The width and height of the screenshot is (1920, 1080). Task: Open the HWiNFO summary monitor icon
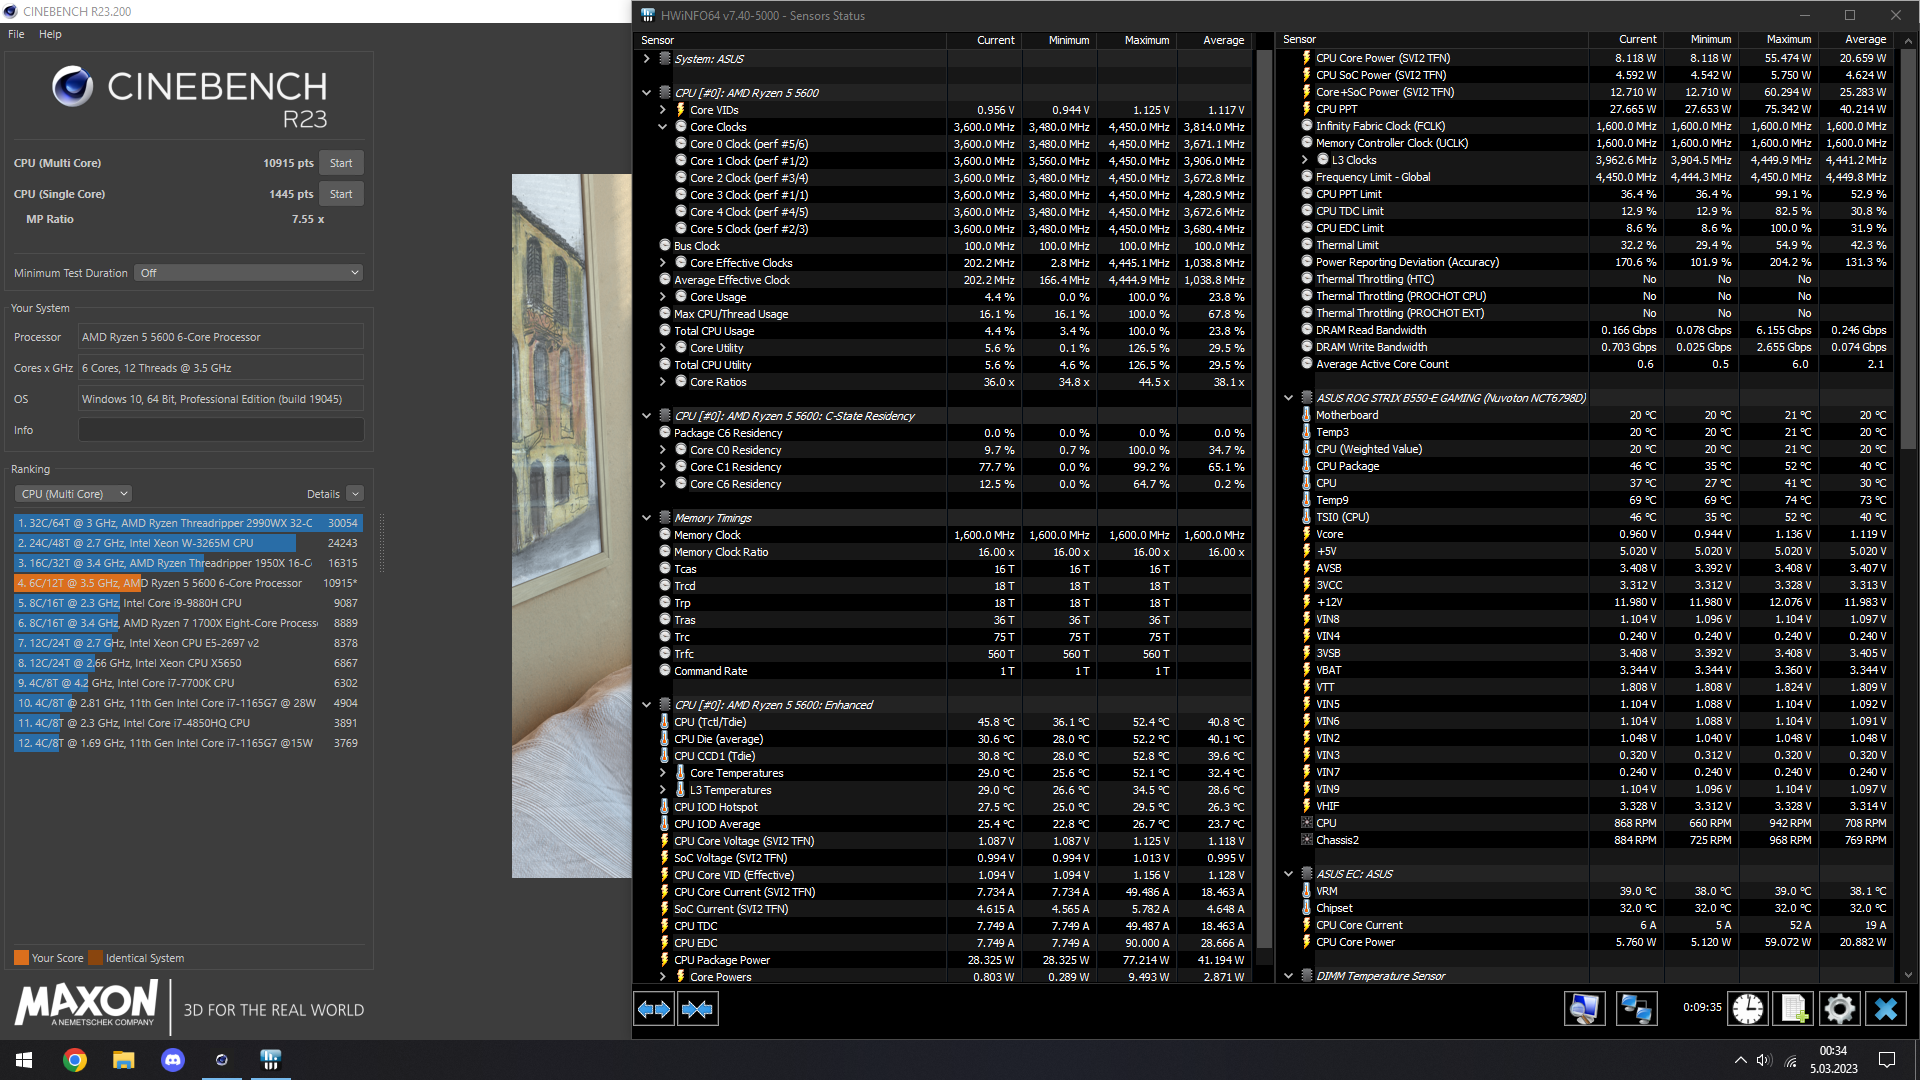point(1584,1009)
